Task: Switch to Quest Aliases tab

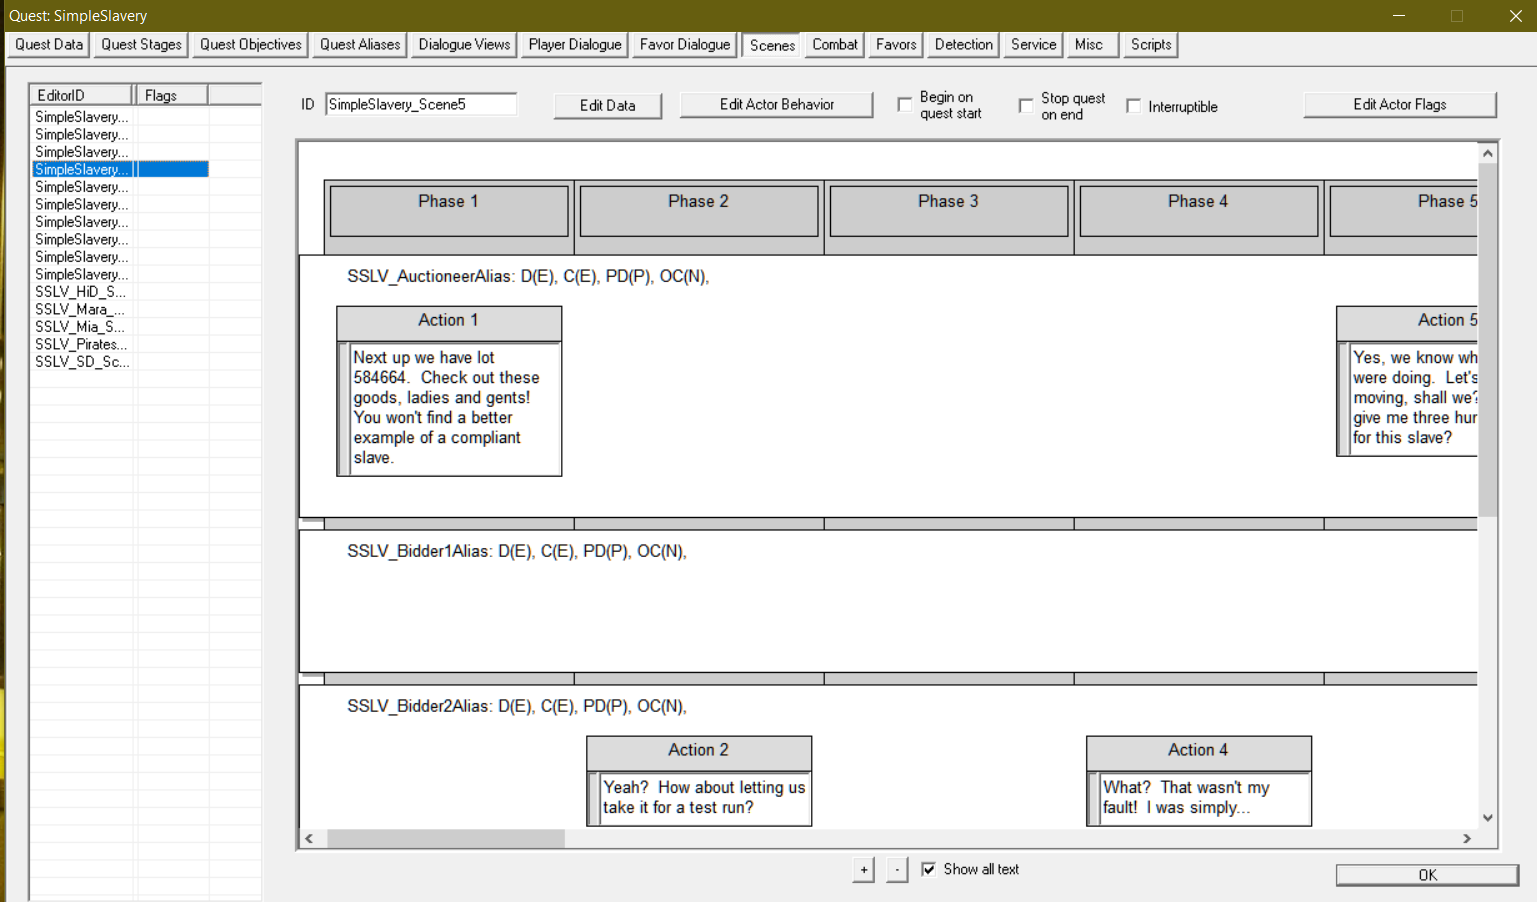Action: tap(360, 45)
